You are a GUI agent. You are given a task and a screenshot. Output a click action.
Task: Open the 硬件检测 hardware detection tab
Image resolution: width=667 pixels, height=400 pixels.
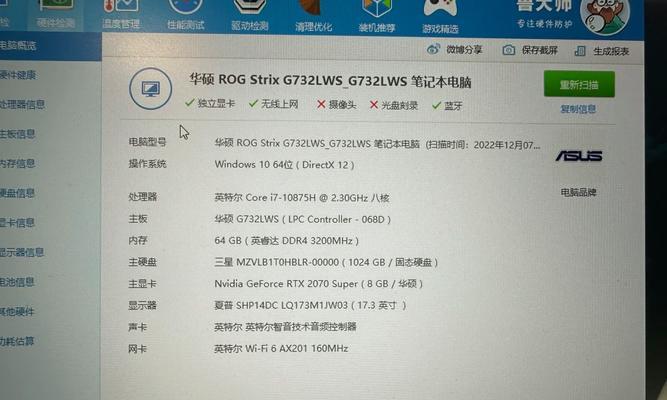point(56,14)
